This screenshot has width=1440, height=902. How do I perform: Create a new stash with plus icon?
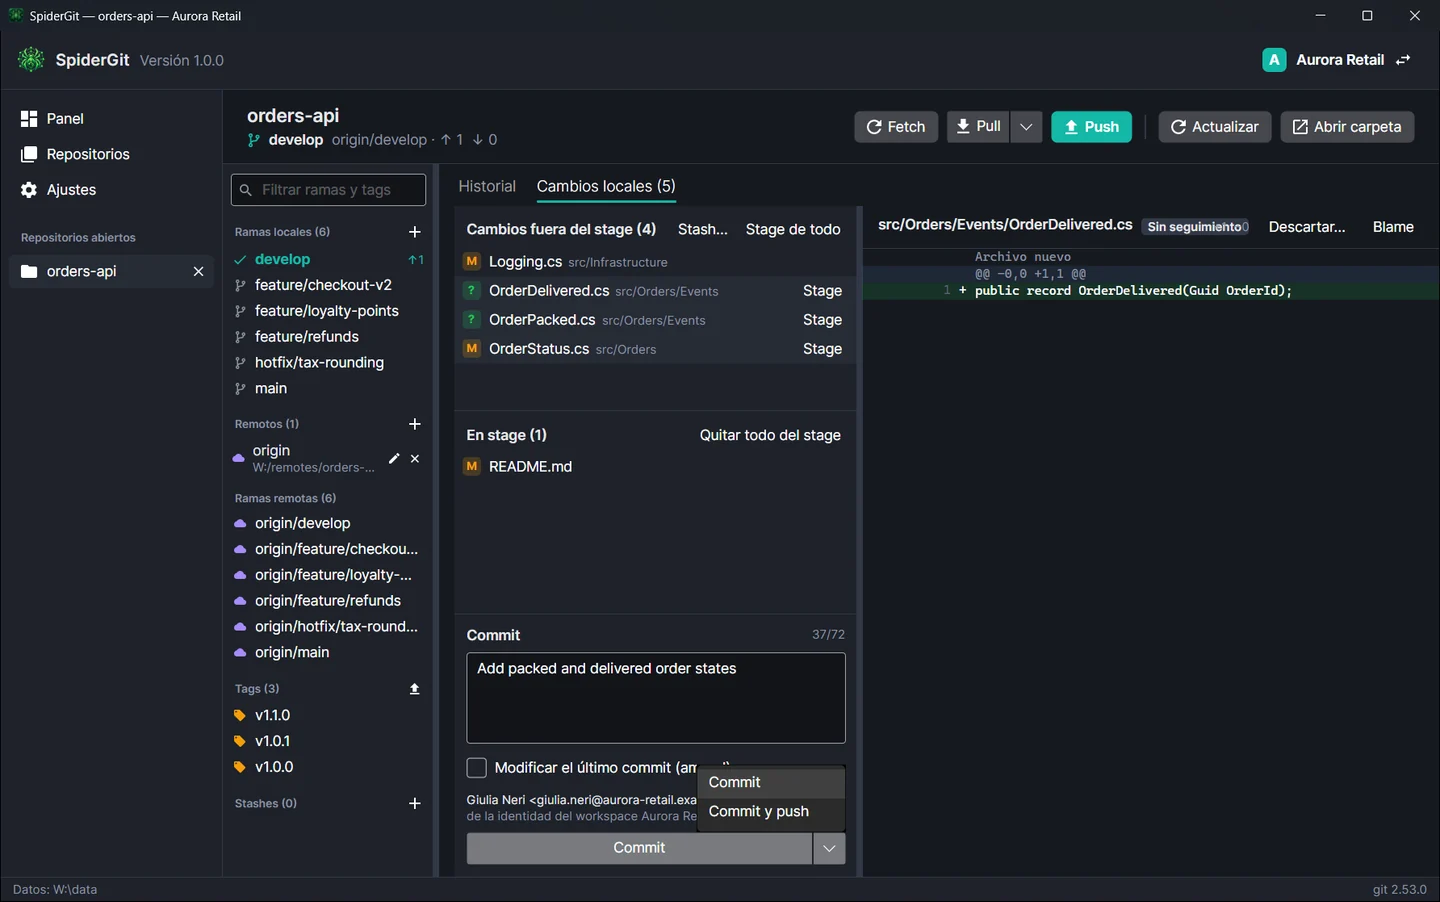415,803
